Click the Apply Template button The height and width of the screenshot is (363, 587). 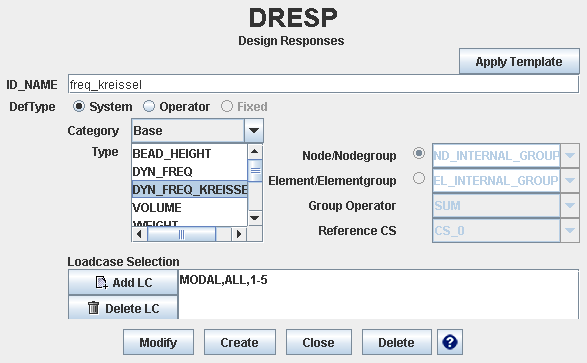pos(519,61)
